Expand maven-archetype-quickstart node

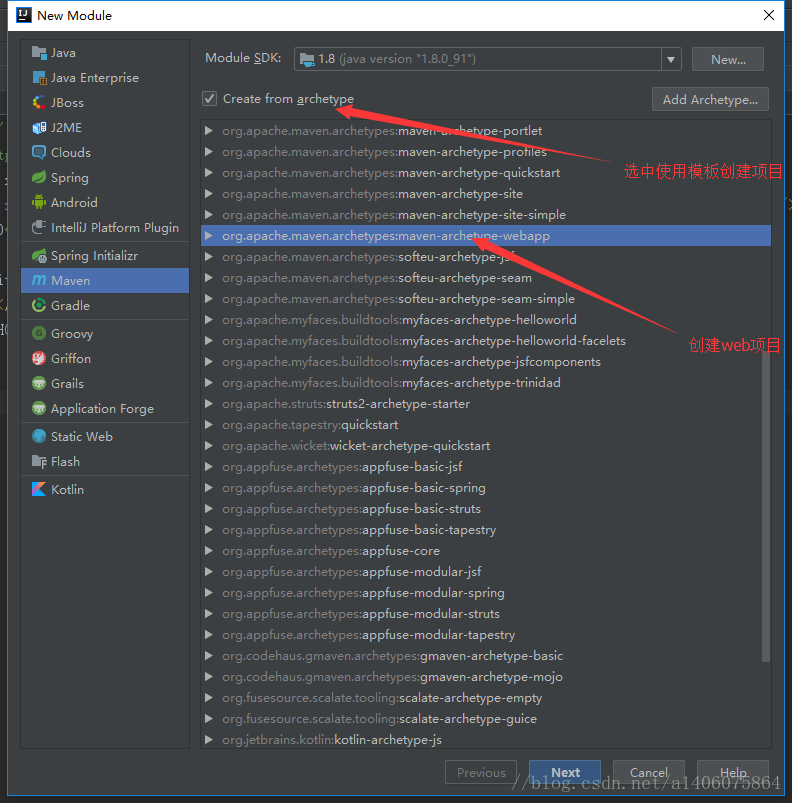(208, 173)
